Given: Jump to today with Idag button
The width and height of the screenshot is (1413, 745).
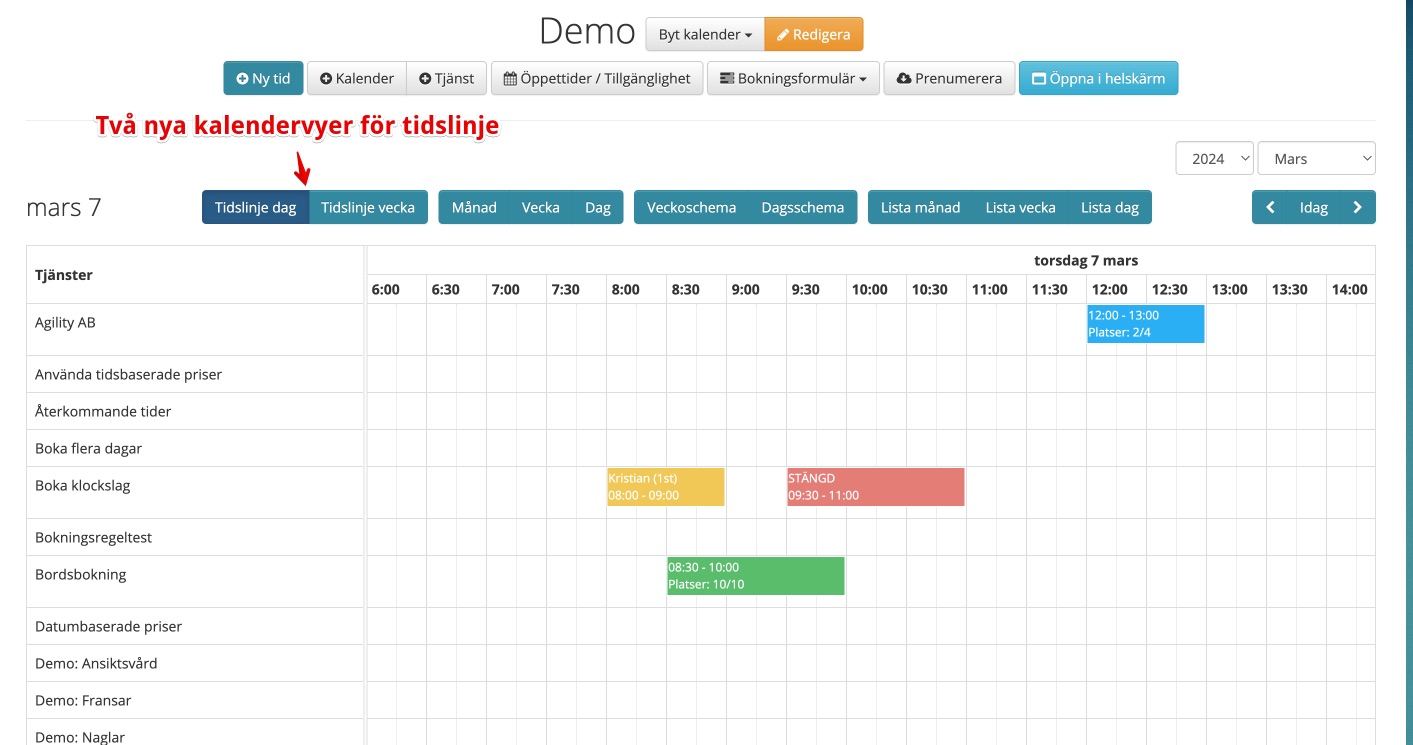Looking at the screenshot, I should click(1313, 207).
